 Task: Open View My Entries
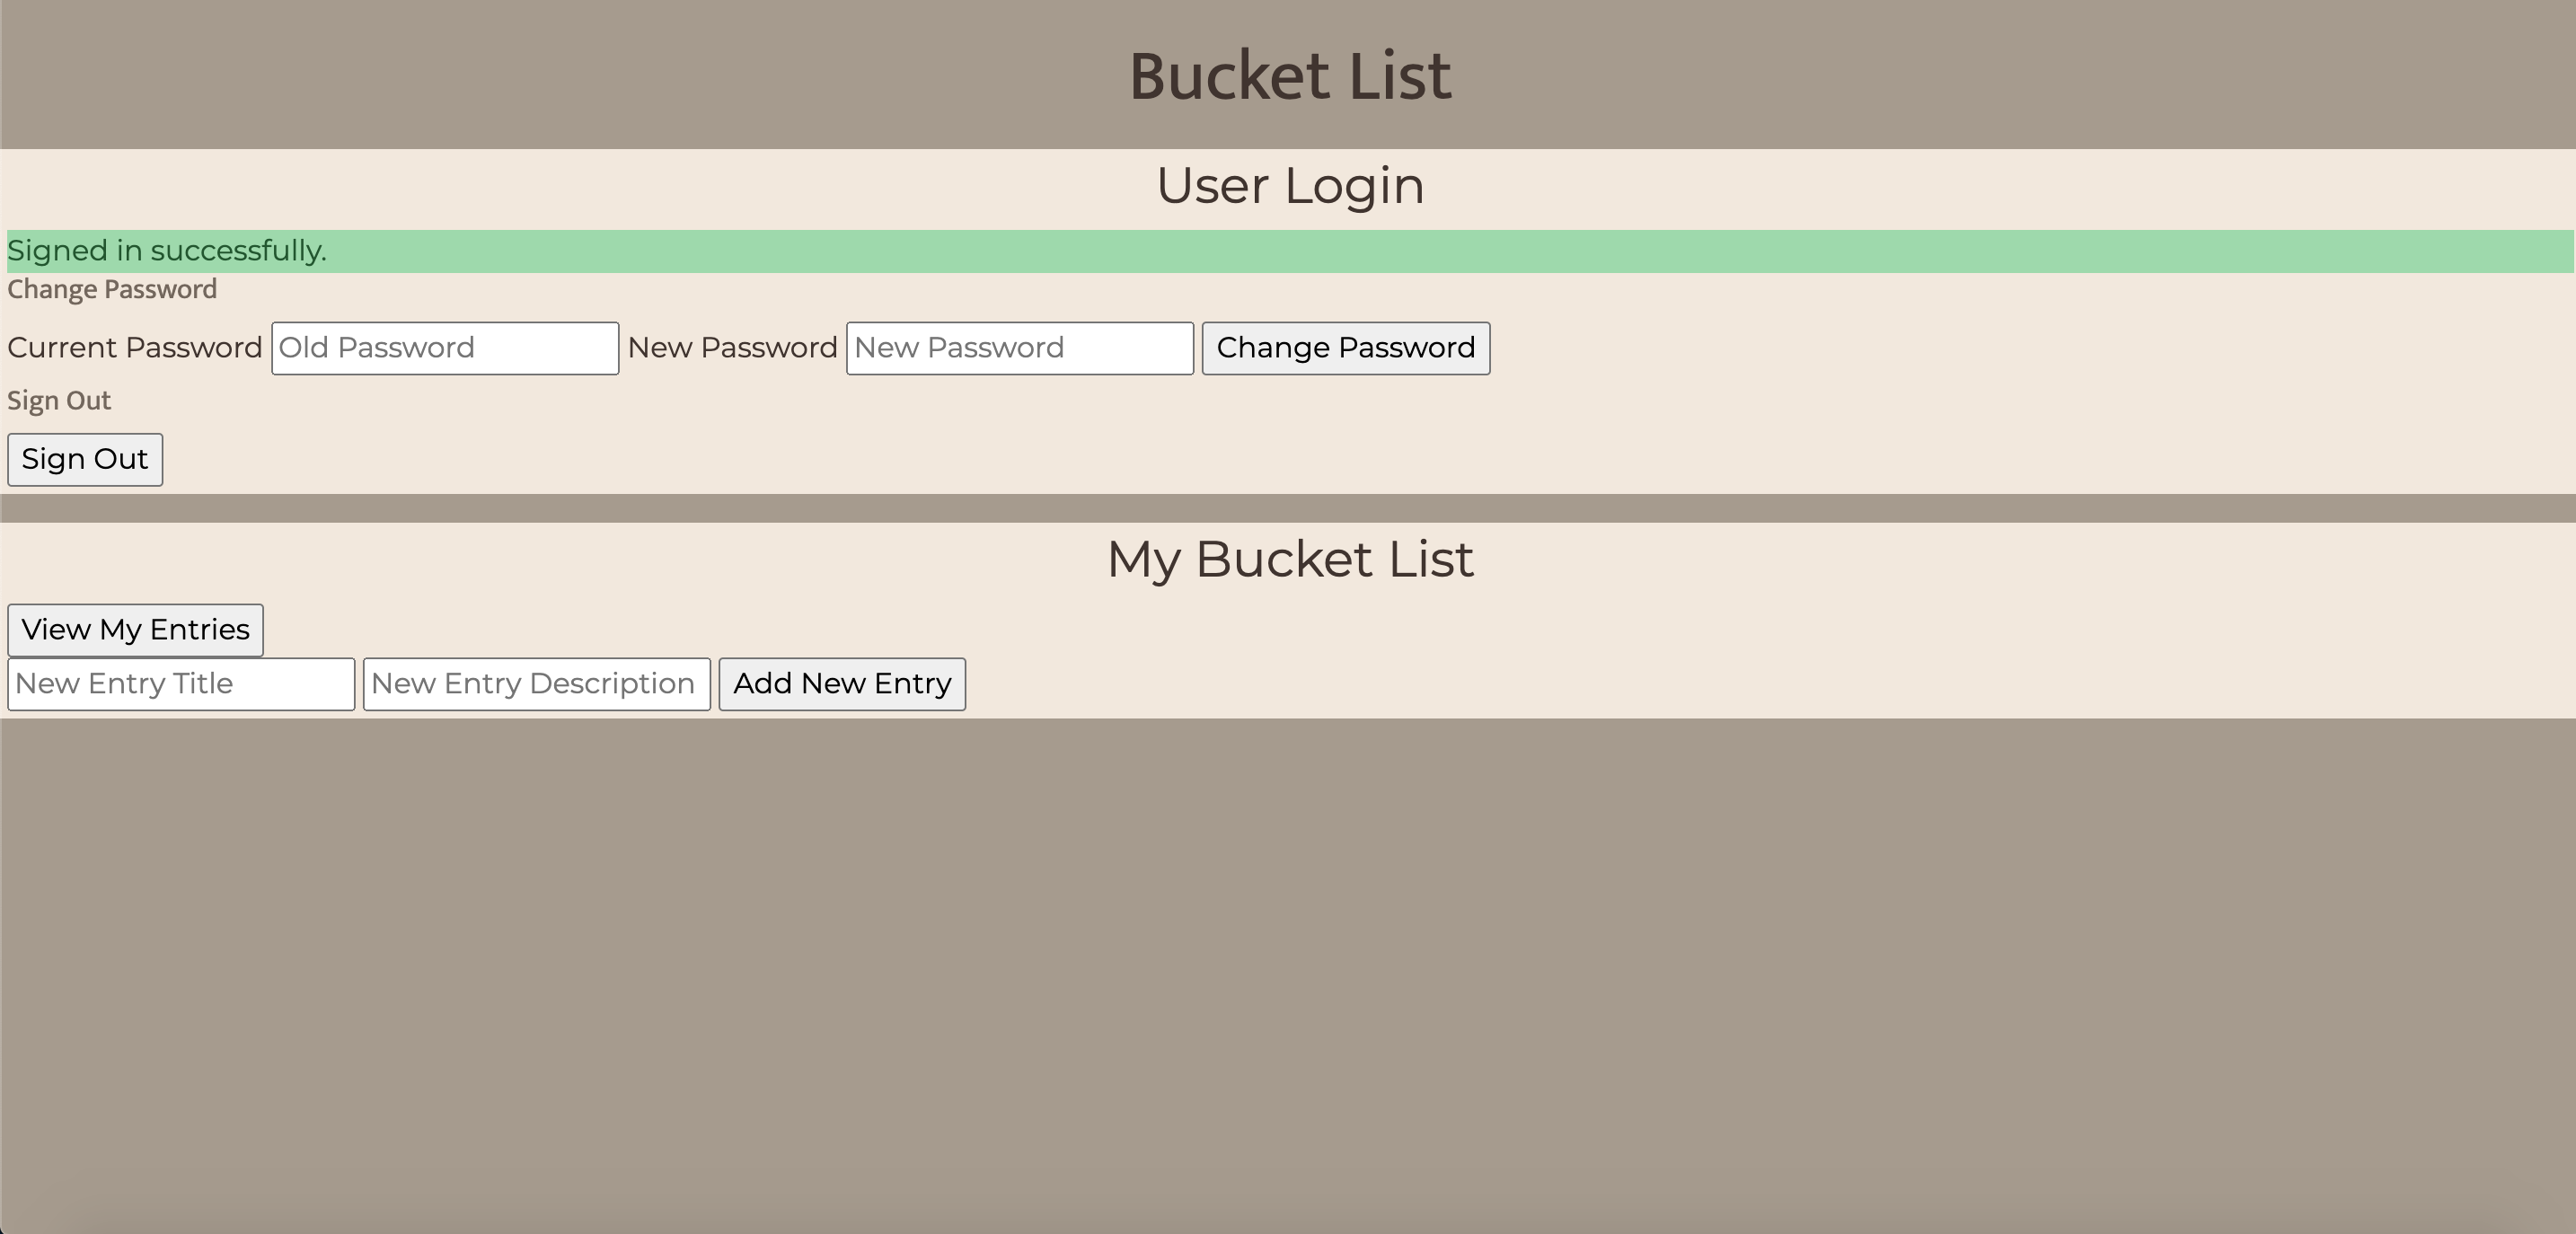click(135, 630)
